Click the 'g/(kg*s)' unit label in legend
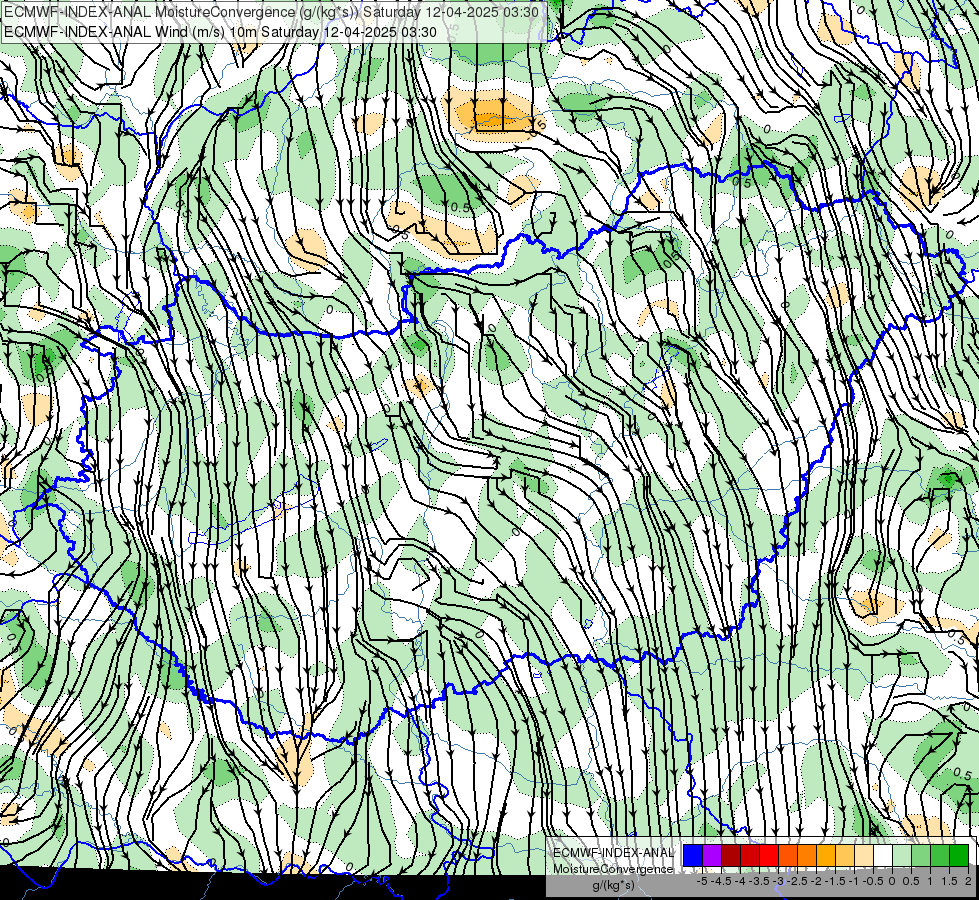Screen dimensions: 979x900 pos(614,886)
